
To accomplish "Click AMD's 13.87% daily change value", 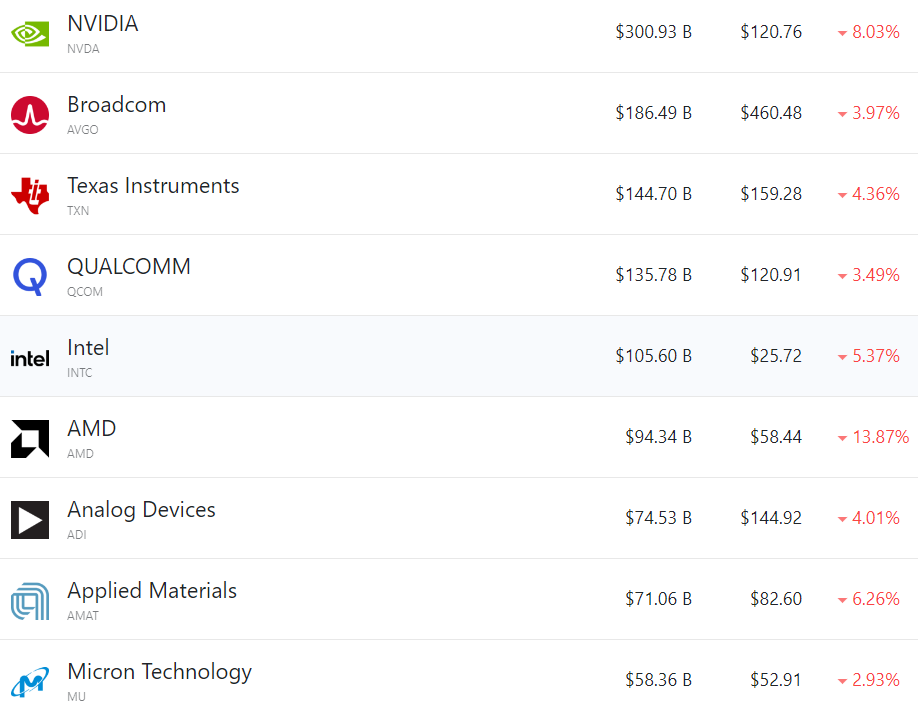I will [x=880, y=437].
